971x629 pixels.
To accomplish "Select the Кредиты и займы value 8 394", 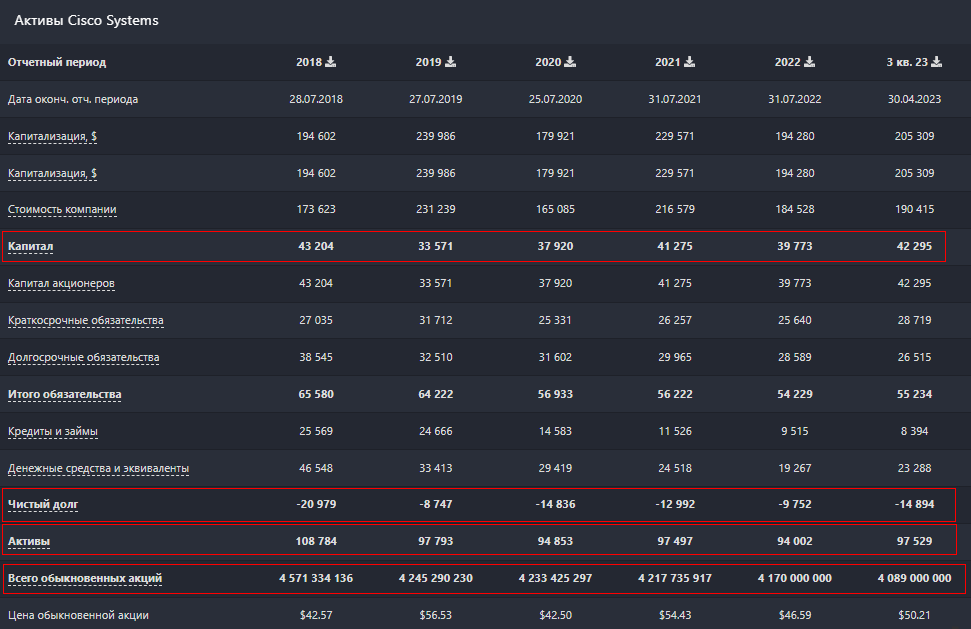I will coord(914,432).
